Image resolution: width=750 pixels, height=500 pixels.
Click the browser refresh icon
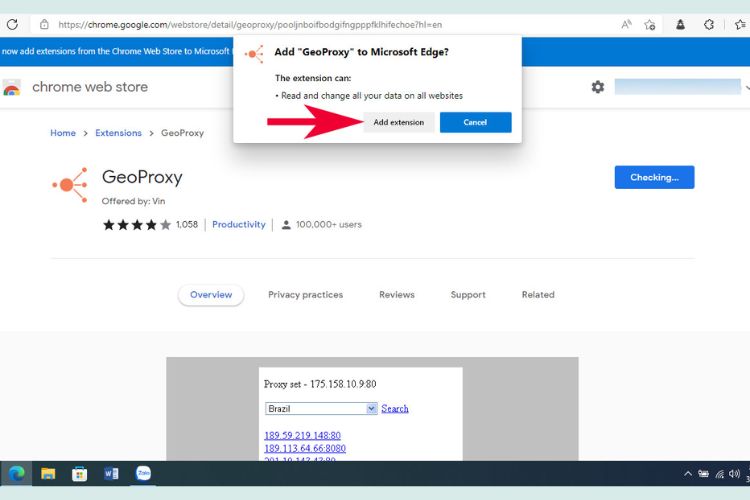(12, 24)
